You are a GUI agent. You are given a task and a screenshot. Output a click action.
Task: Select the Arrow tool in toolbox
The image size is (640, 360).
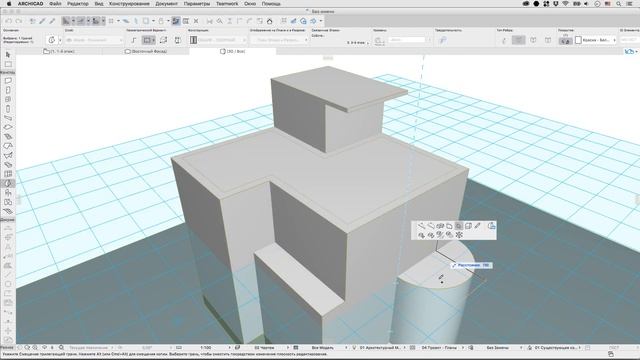8,55
